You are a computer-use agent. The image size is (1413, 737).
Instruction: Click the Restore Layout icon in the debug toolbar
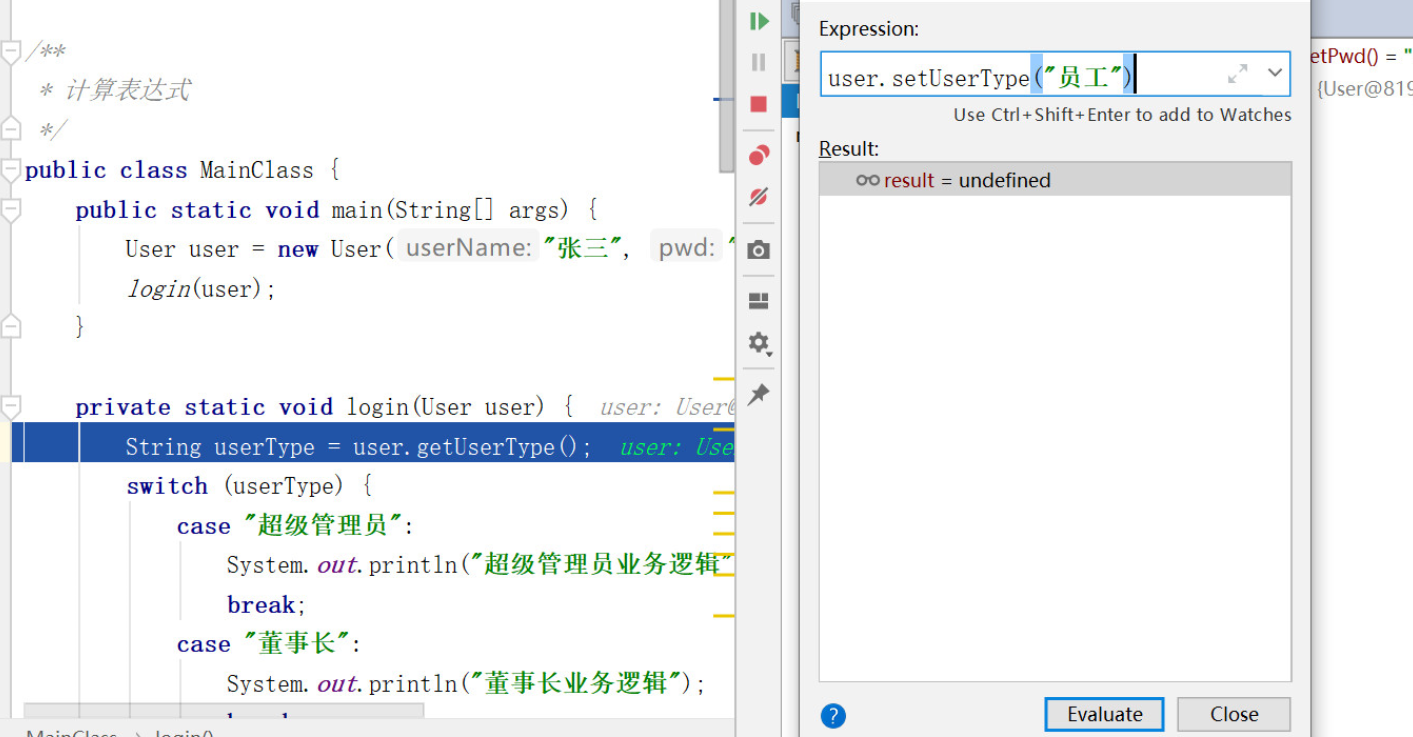pyautogui.click(x=759, y=301)
